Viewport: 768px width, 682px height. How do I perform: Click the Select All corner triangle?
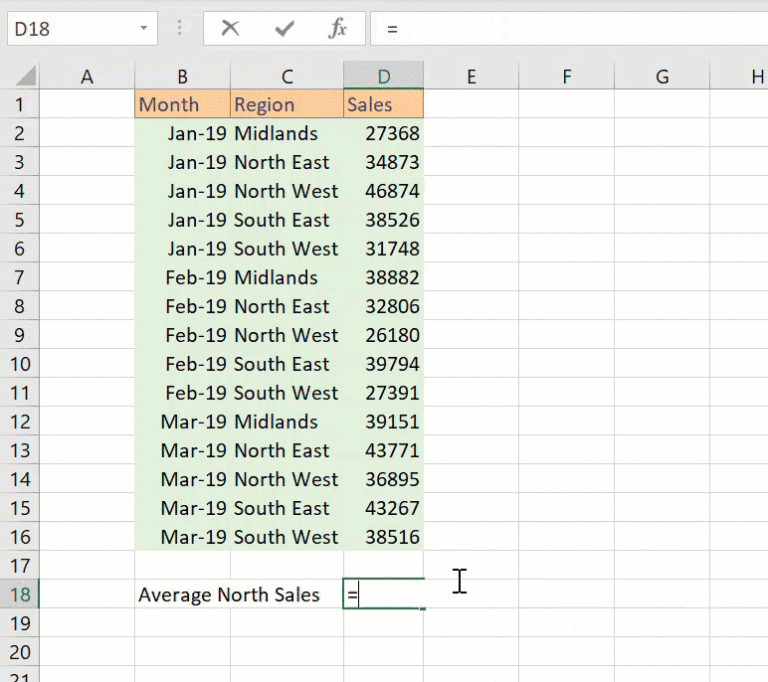click(x=26, y=76)
